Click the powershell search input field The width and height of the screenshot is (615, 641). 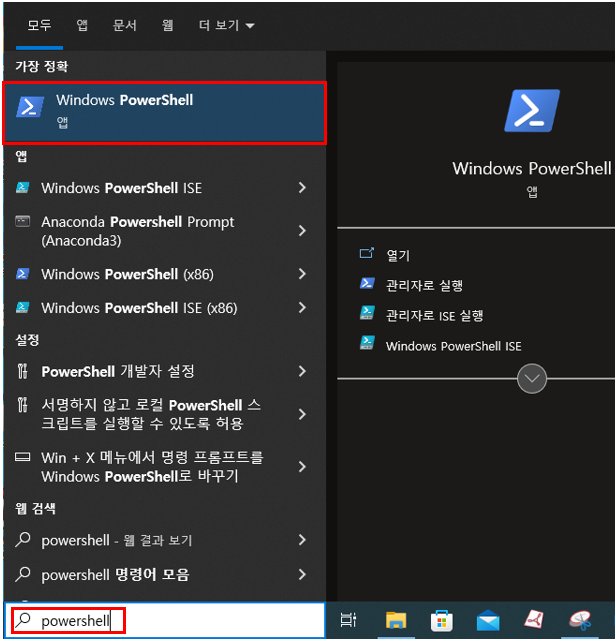pos(164,620)
